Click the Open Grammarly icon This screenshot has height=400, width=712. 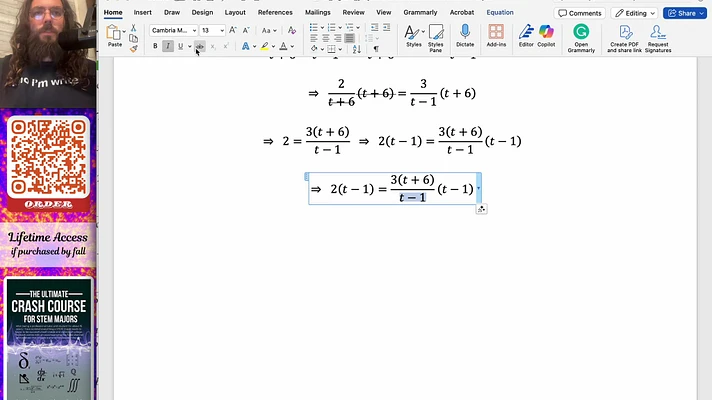click(x=581, y=32)
